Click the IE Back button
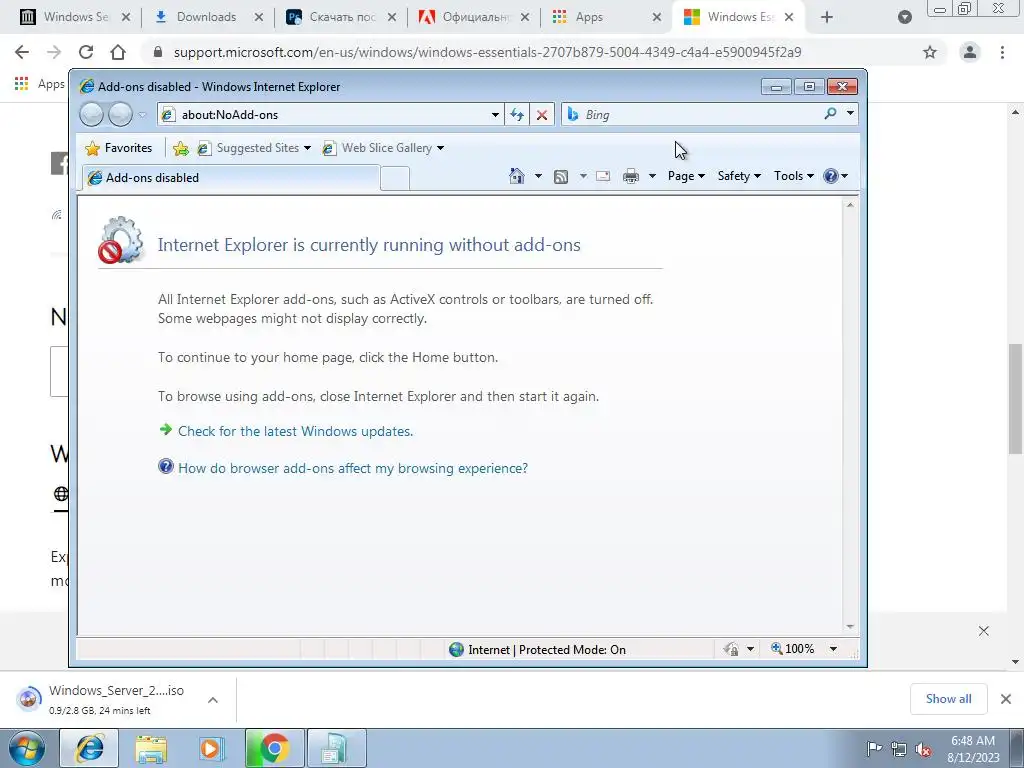This screenshot has width=1024, height=768. click(x=91, y=115)
